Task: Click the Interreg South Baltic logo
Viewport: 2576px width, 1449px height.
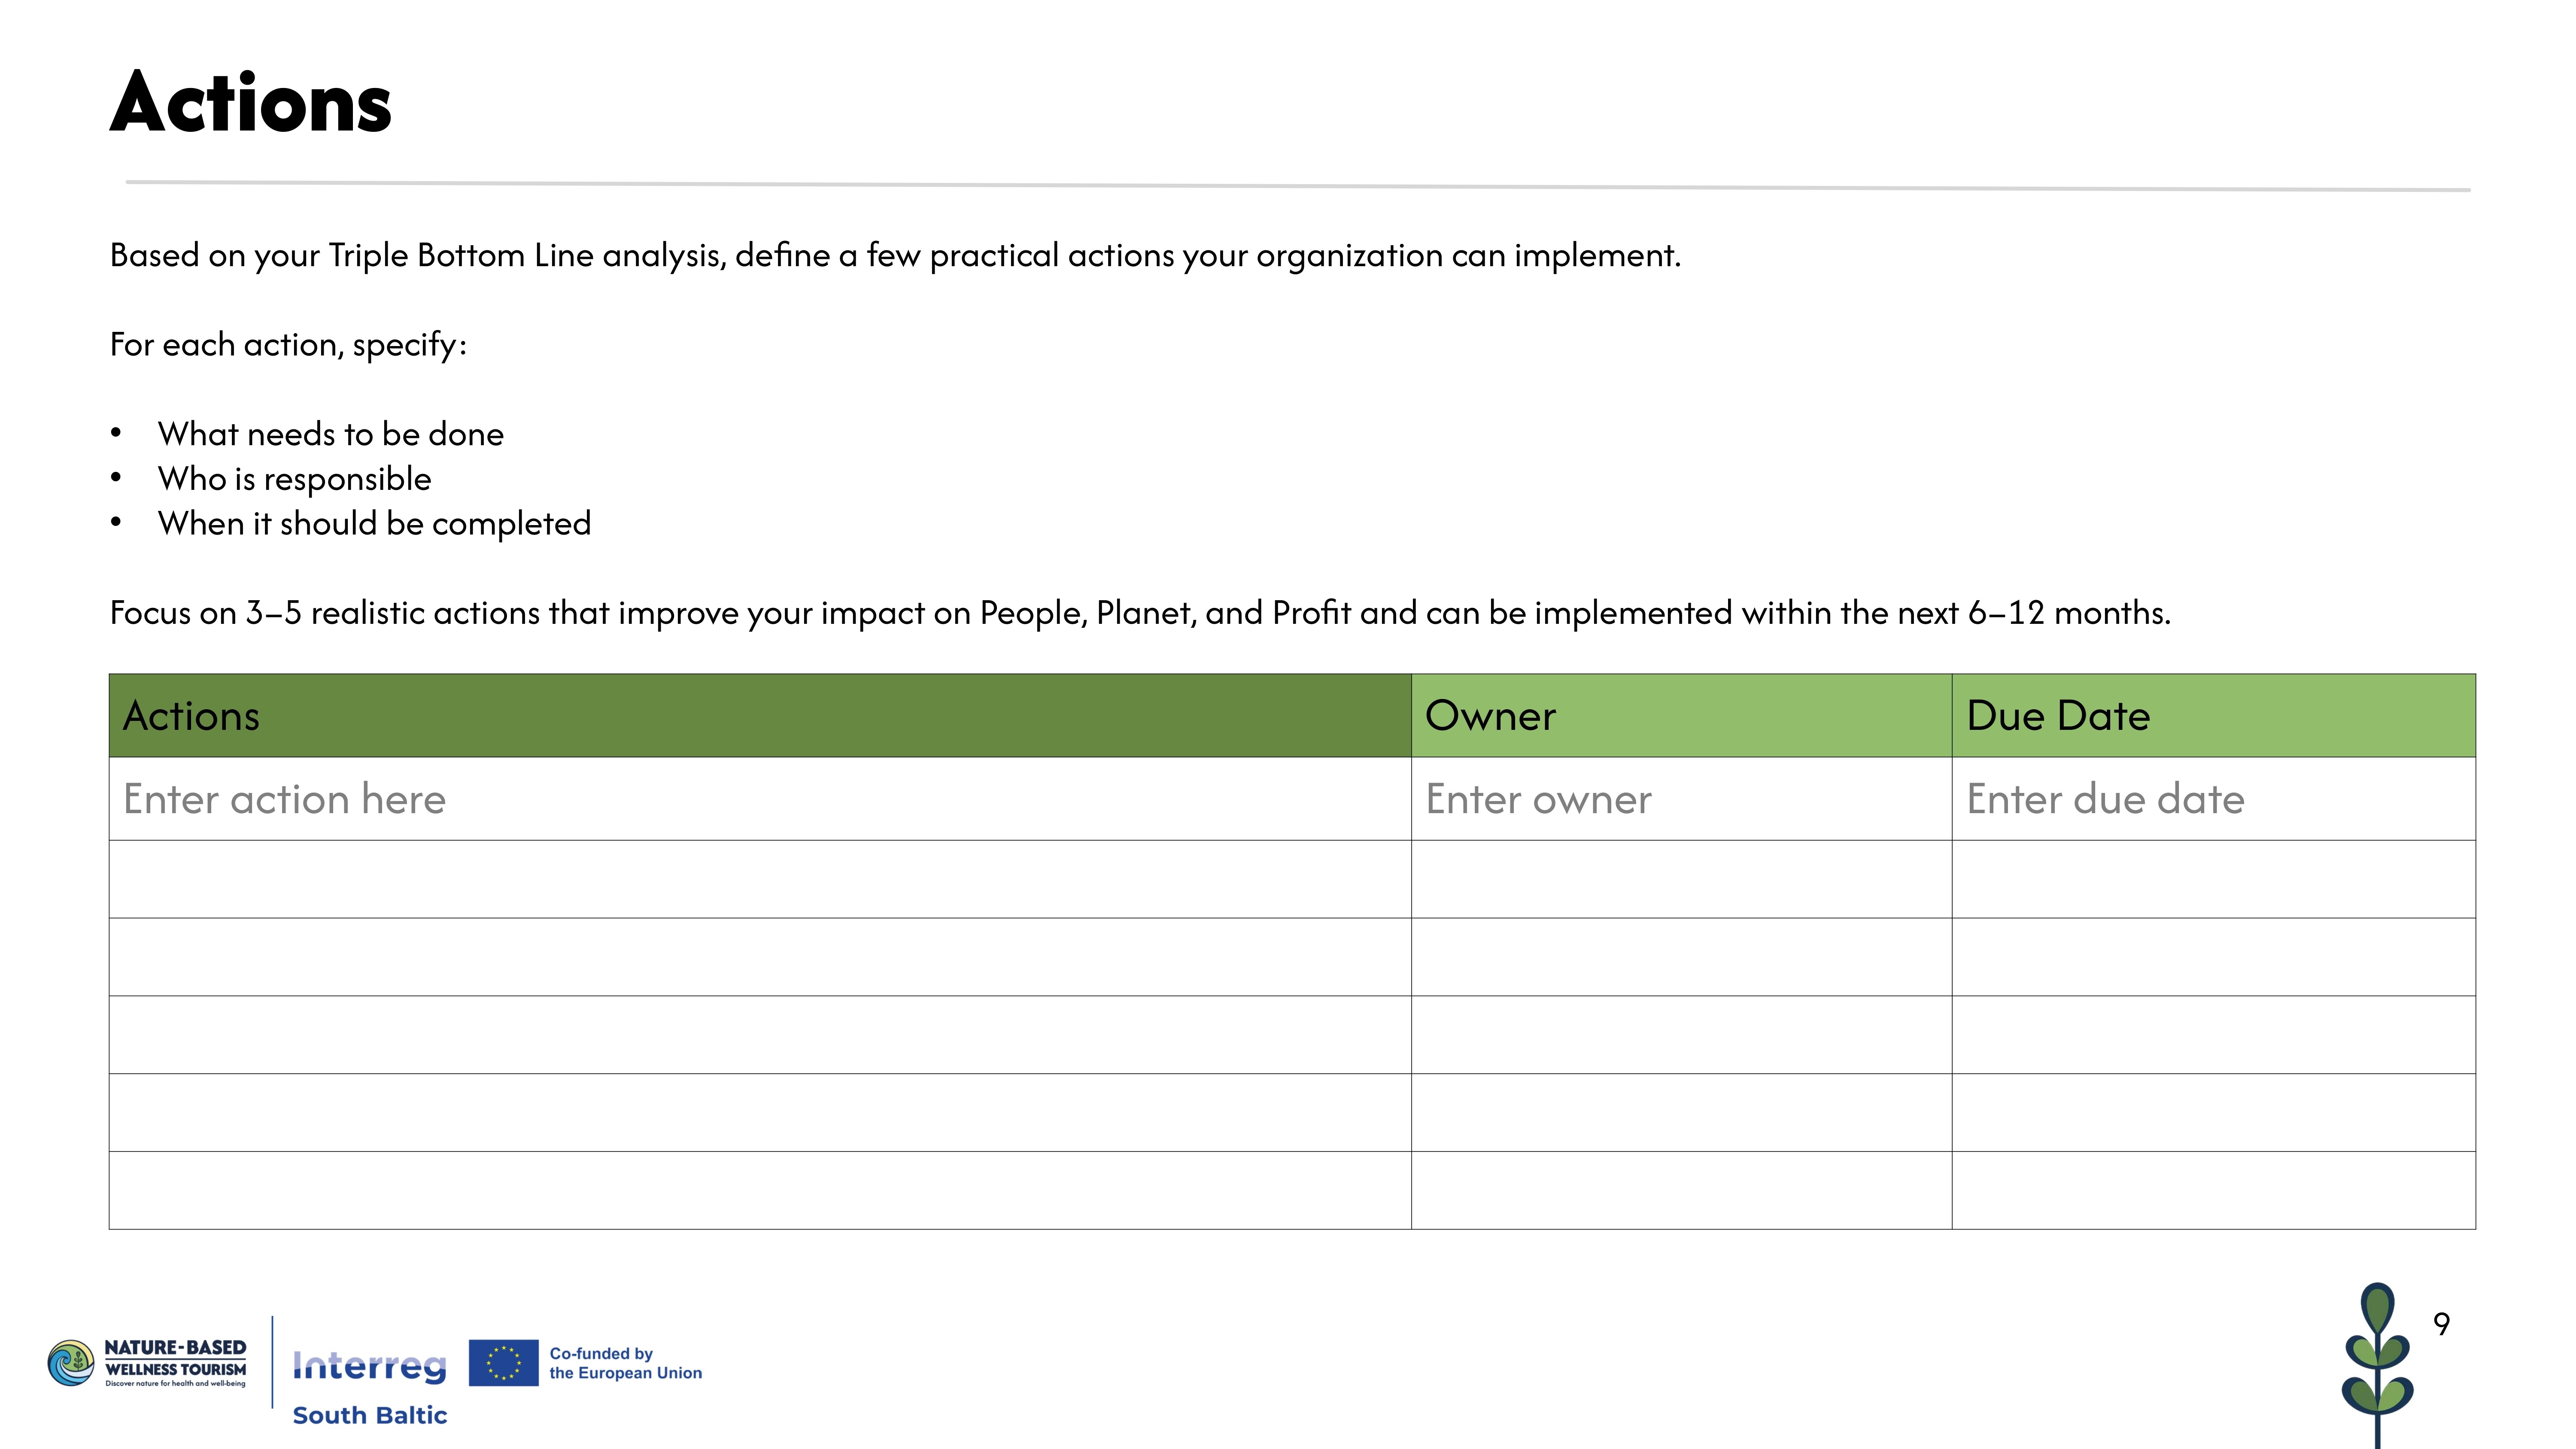Action: tap(369, 1366)
